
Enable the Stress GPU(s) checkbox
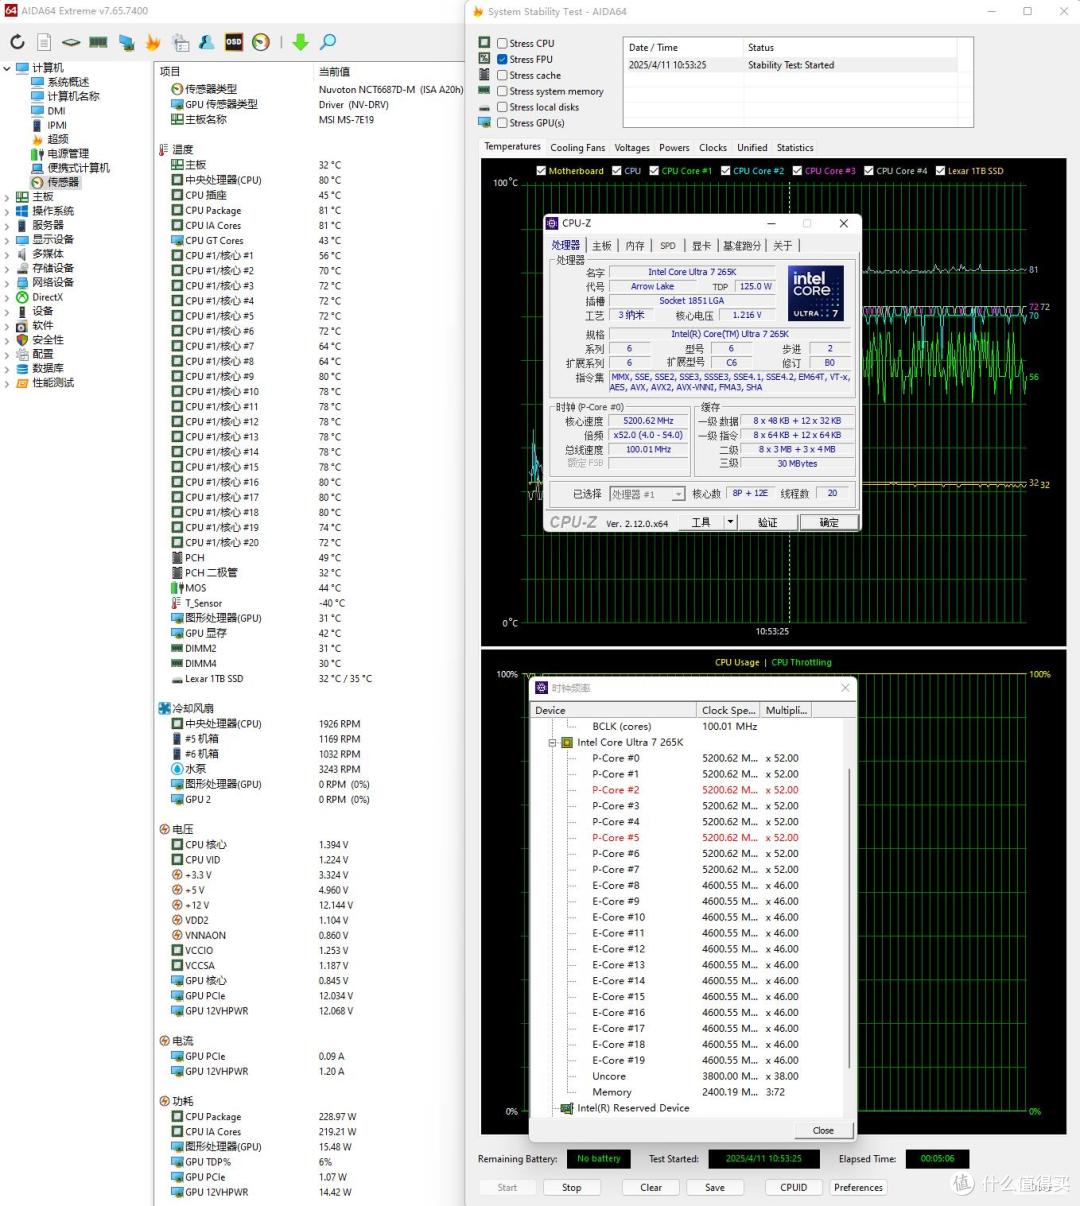coord(503,123)
